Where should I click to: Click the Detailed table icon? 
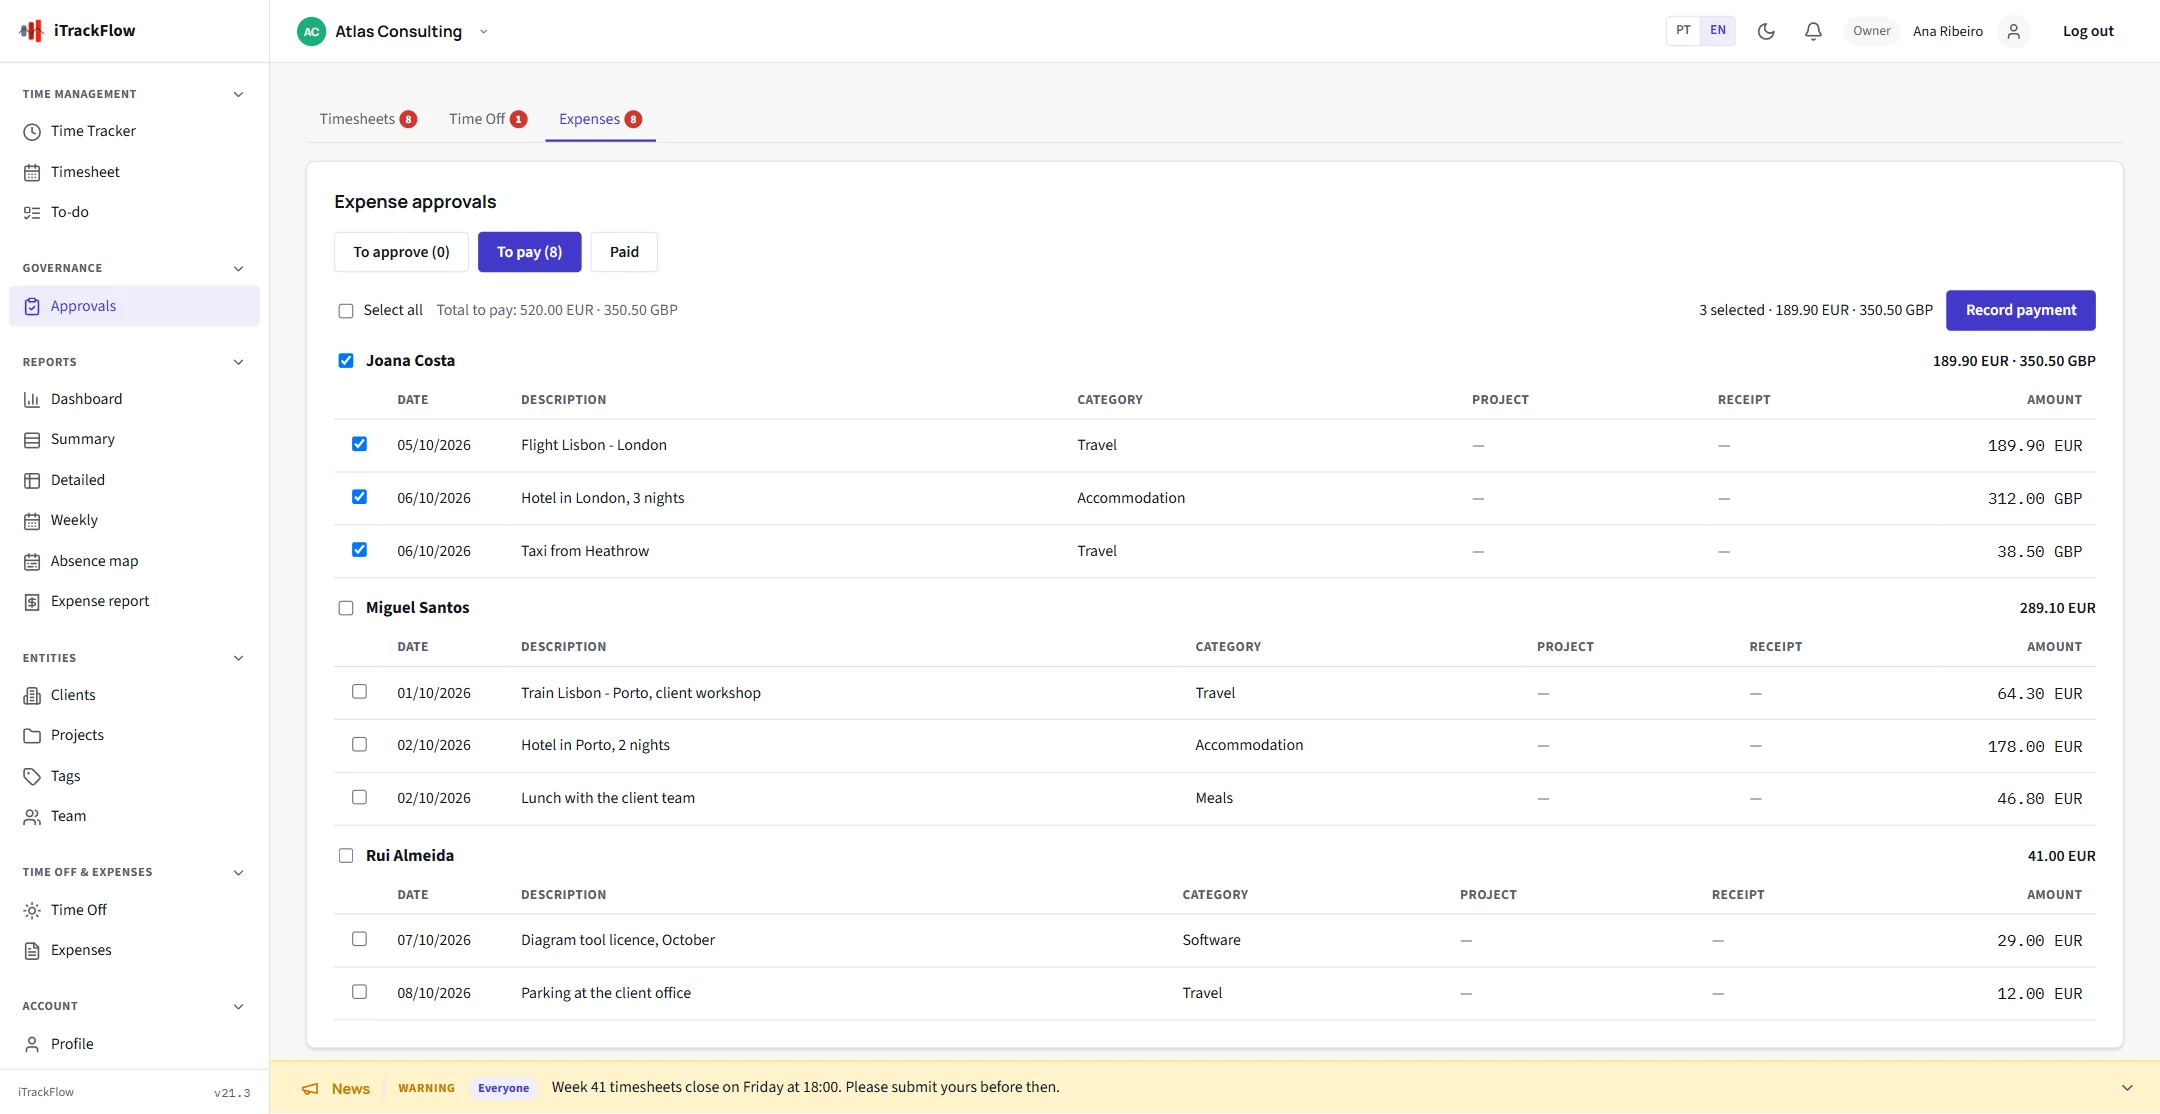click(32, 481)
